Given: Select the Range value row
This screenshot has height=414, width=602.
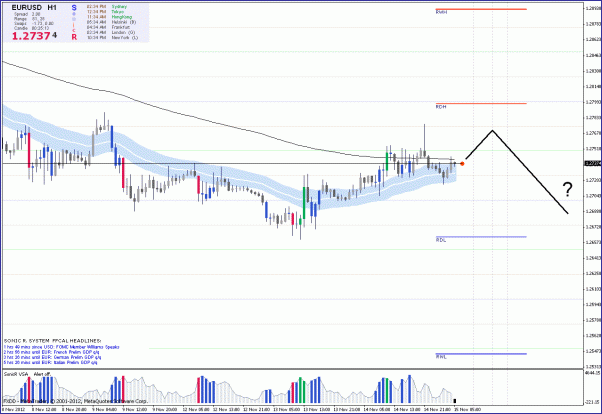Looking at the screenshot, I should (x=29, y=18).
